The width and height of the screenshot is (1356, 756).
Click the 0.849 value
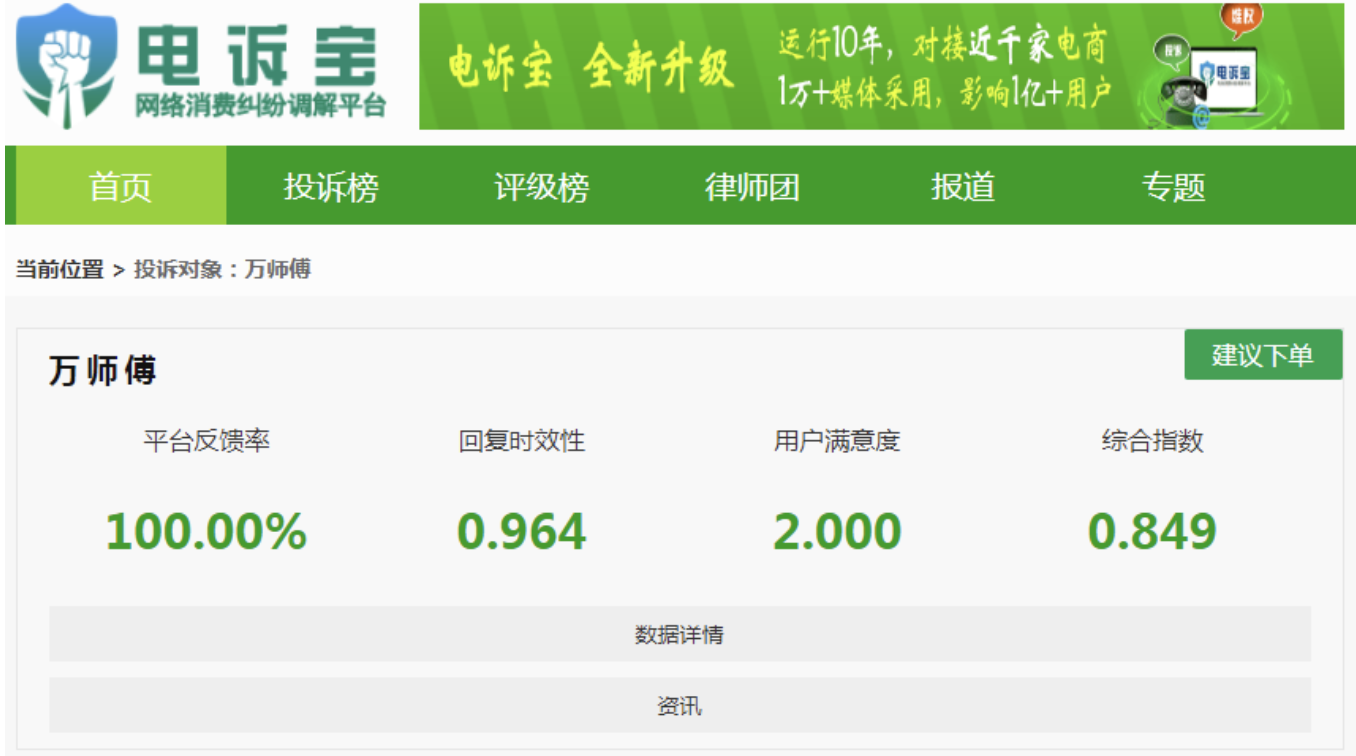(1153, 531)
